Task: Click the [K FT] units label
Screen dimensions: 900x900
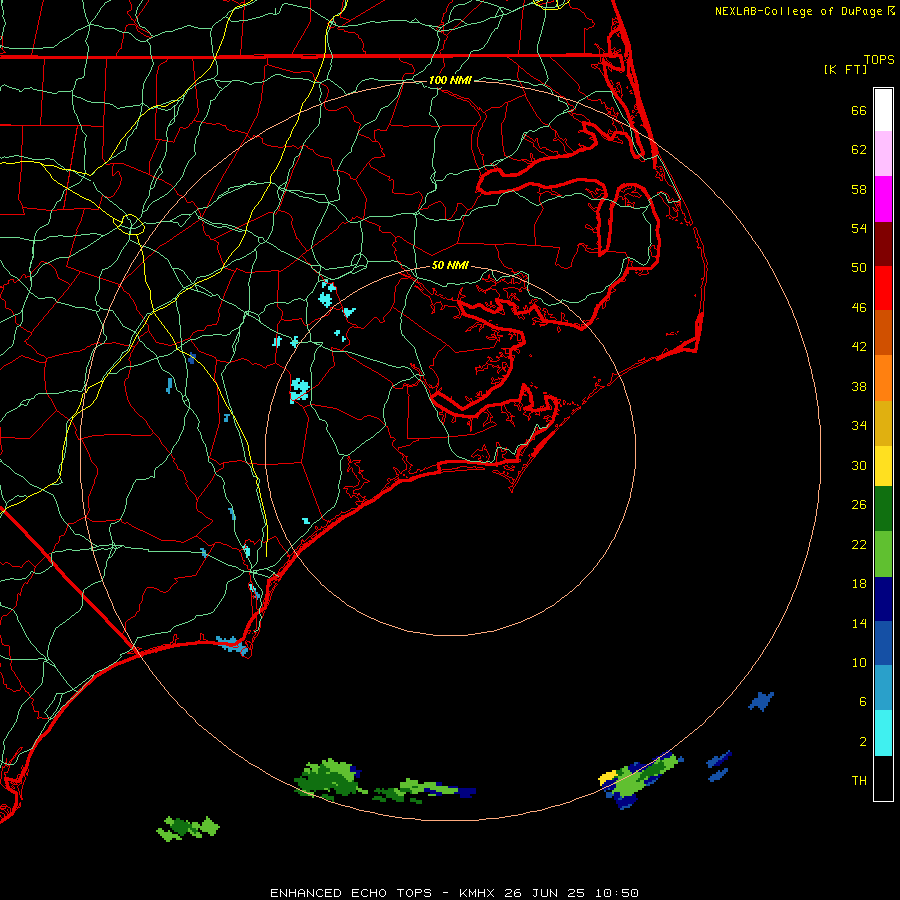Action: 845,69
